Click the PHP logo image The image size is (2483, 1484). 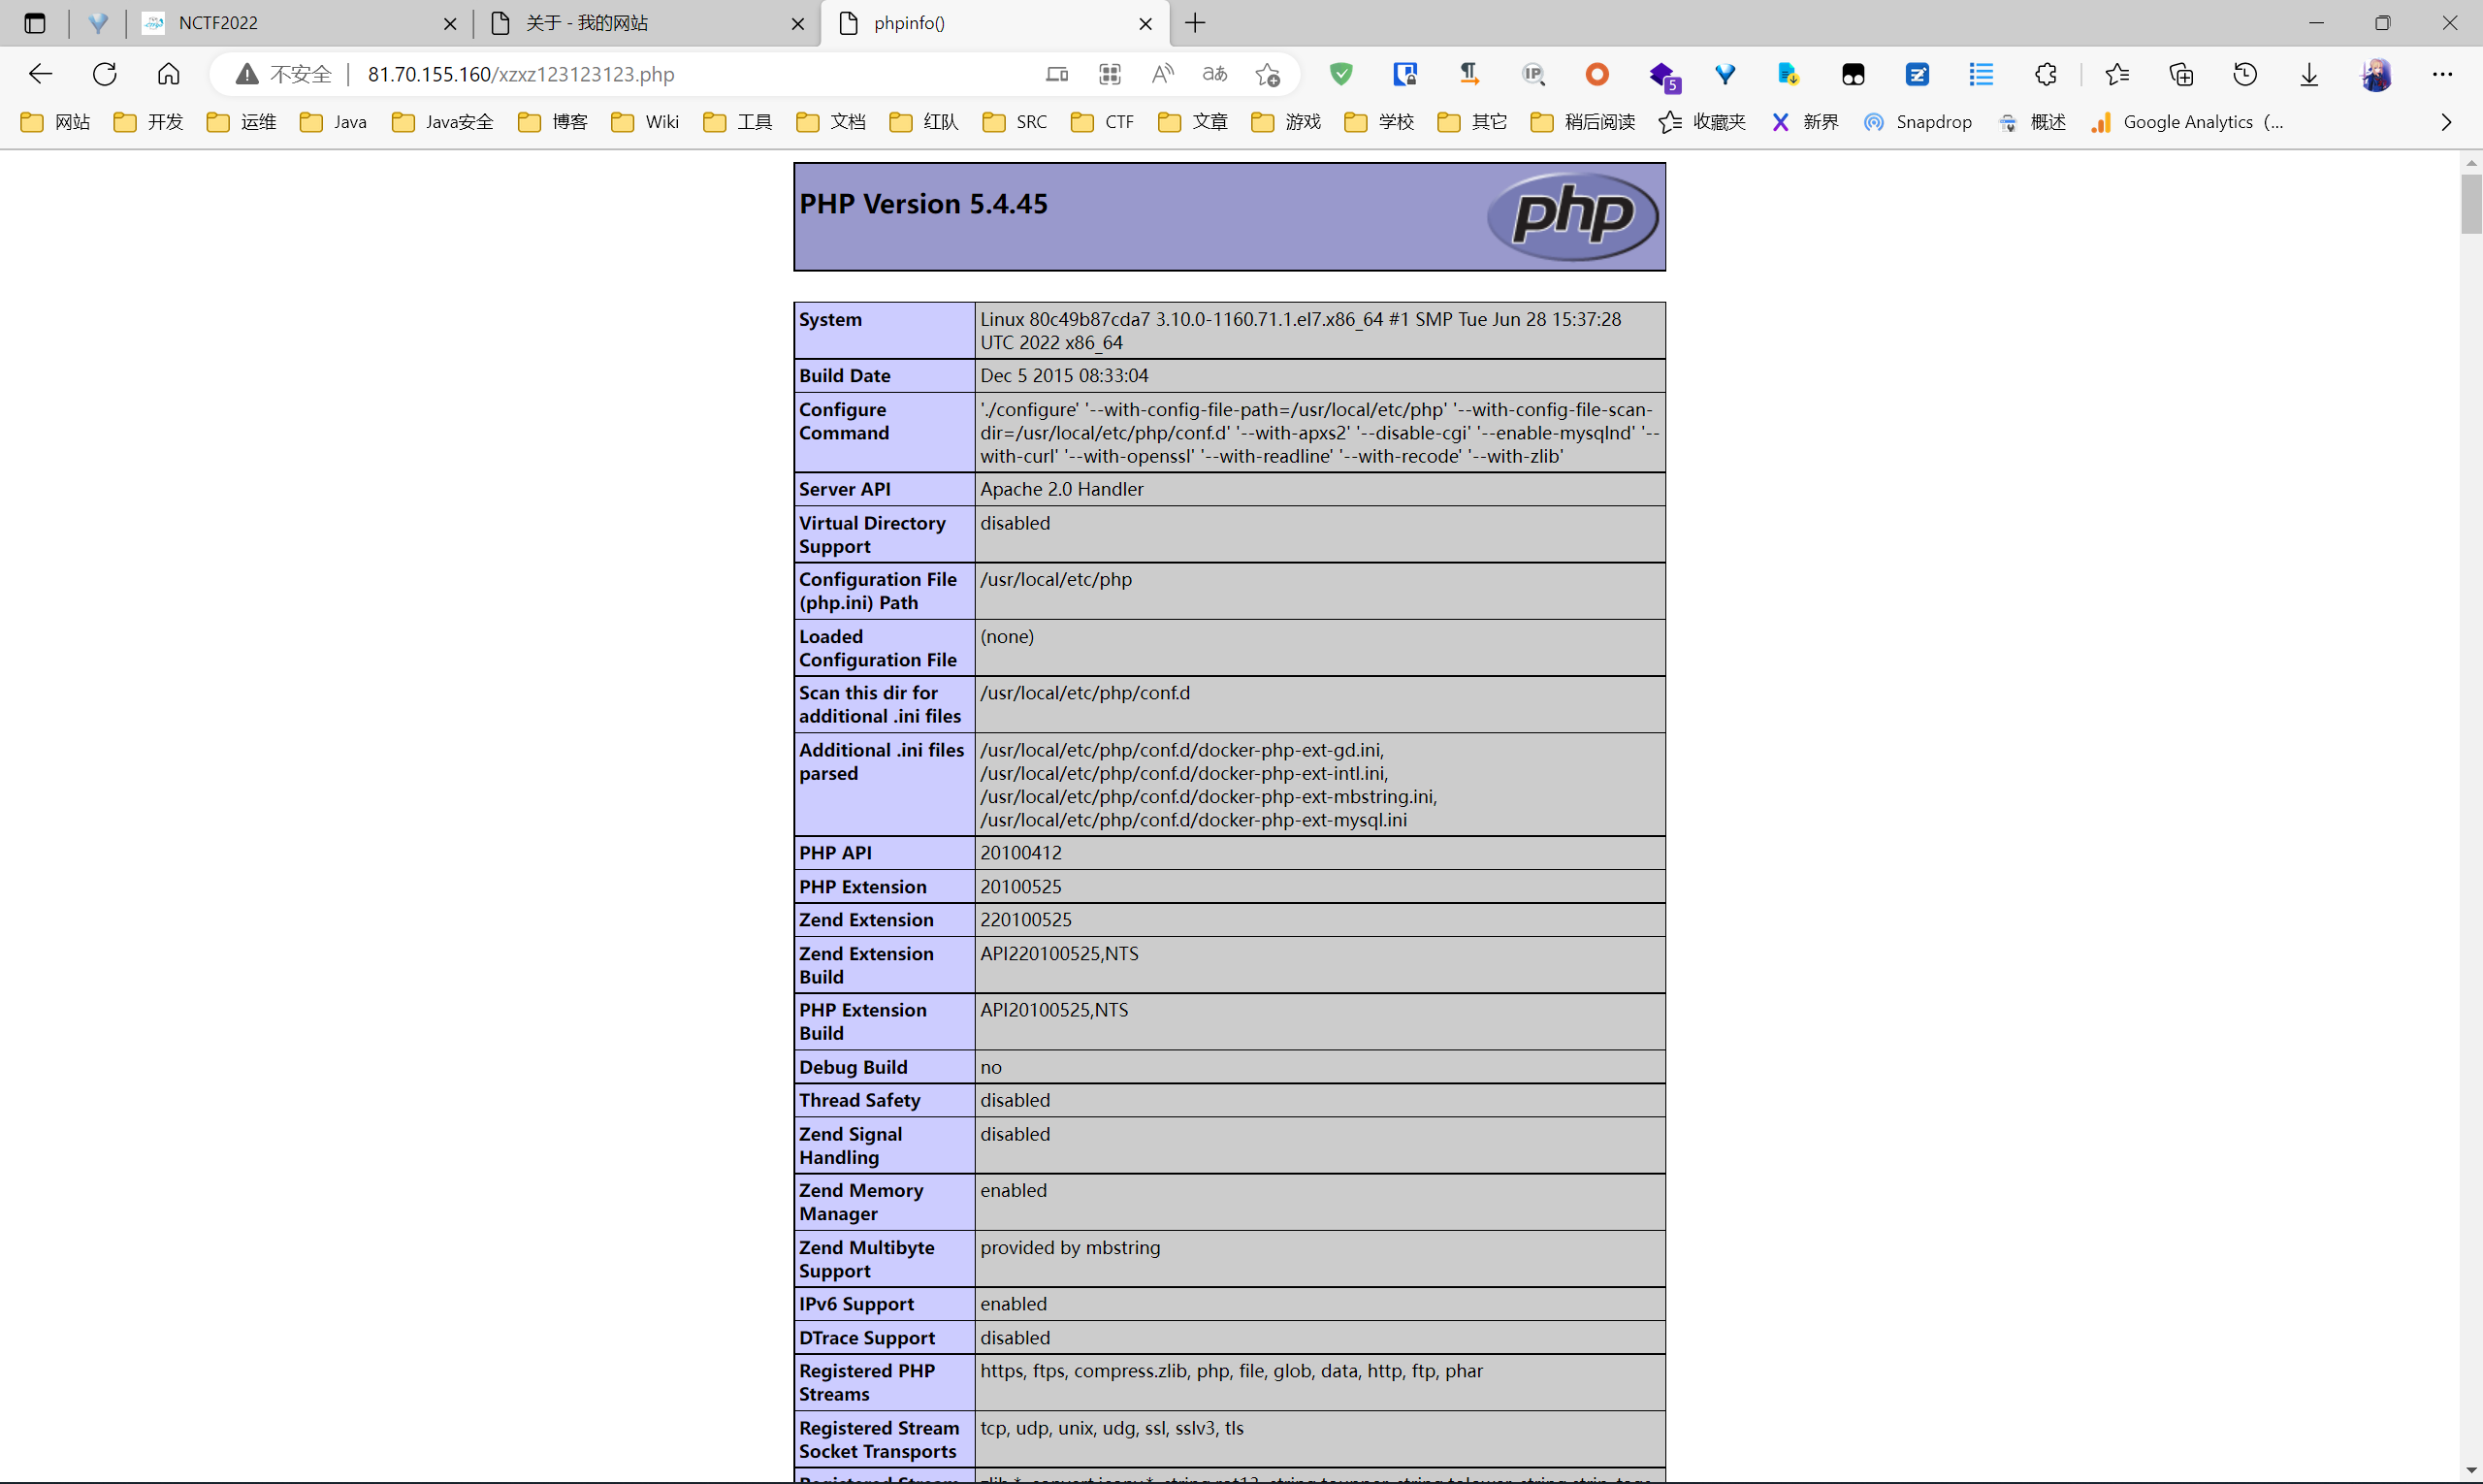tap(1572, 216)
